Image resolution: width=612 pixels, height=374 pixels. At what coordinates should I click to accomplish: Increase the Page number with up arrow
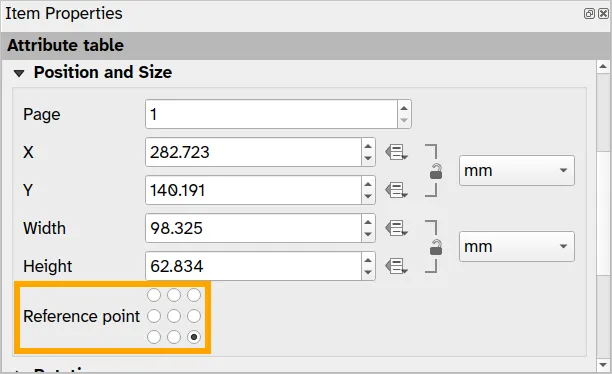[404, 108]
